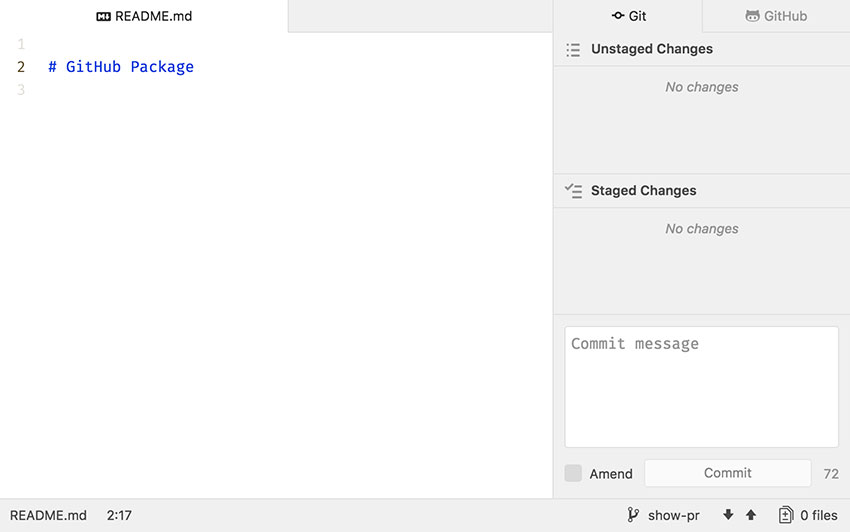The width and height of the screenshot is (850, 532).
Task: Click the changed files diff icon
Action: (x=786, y=515)
